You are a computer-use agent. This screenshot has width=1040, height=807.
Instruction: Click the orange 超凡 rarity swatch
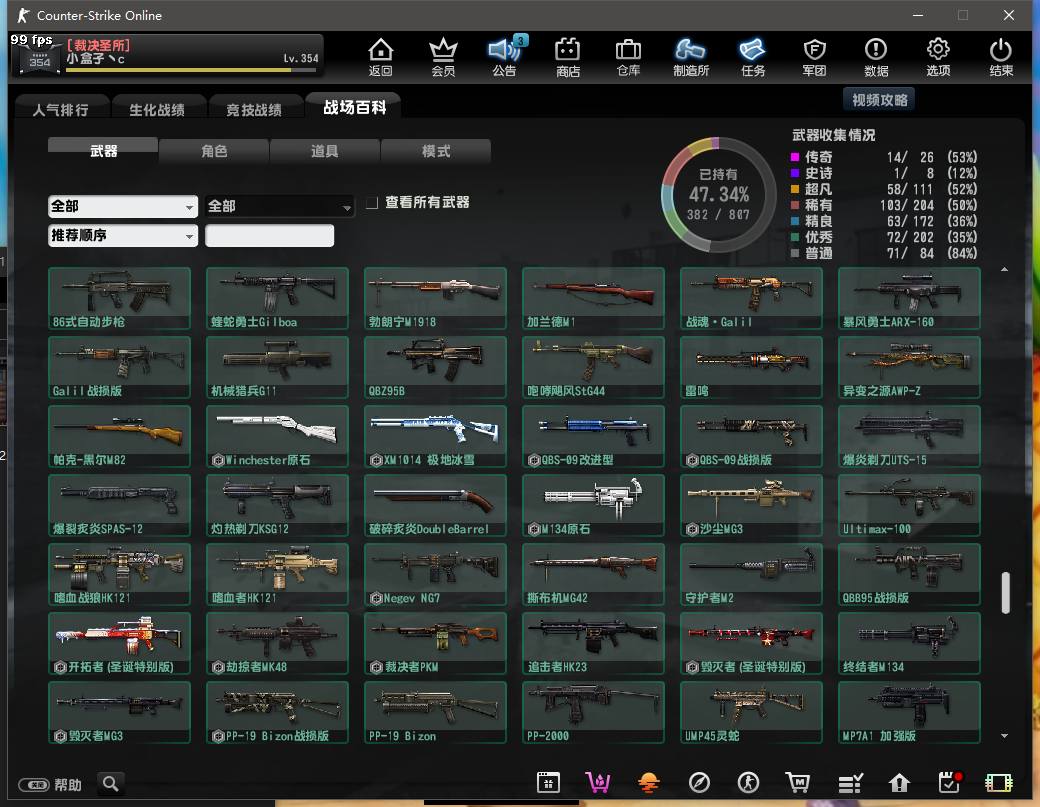pos(795,189)
